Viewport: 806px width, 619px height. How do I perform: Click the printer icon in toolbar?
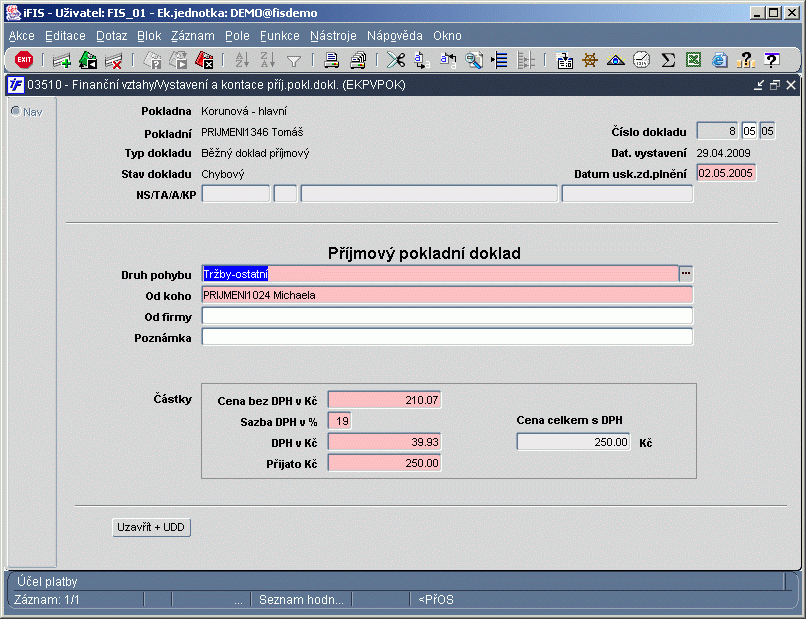pos(331,60)
